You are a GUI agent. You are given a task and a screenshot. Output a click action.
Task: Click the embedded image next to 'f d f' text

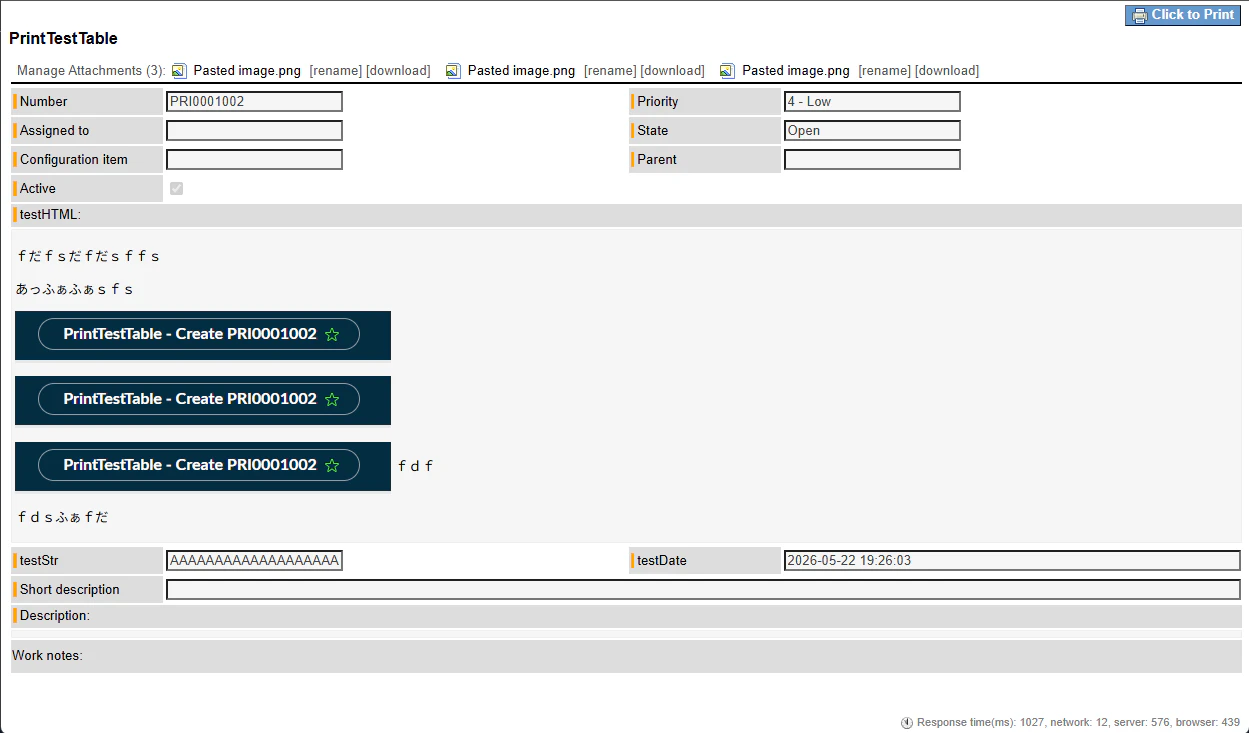pos(203,466)
